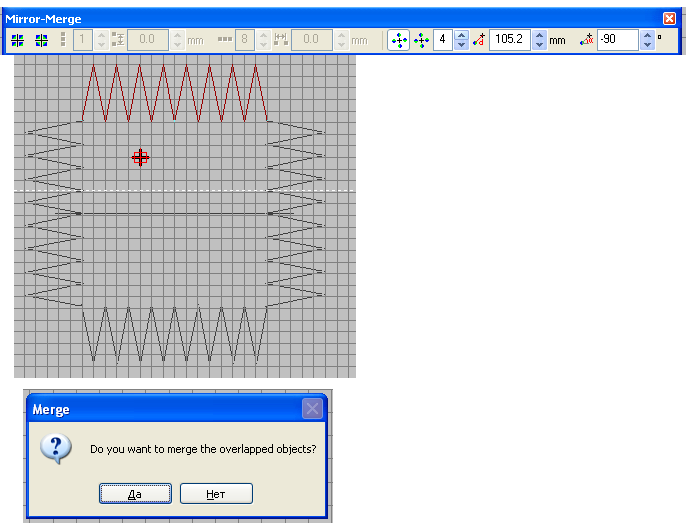
Task: Click the distance icon before 105.2 field
Action: 479,41
